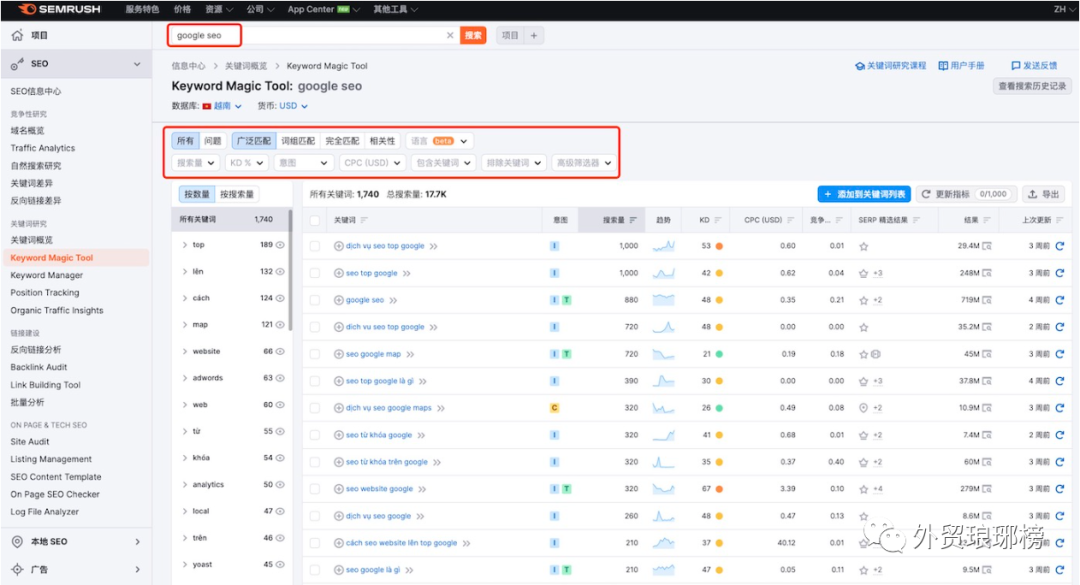View SERP for 'seo top google' 248M result
Image resolution: width=1080 pixels, height=585 pixels.
pos(987,273)
